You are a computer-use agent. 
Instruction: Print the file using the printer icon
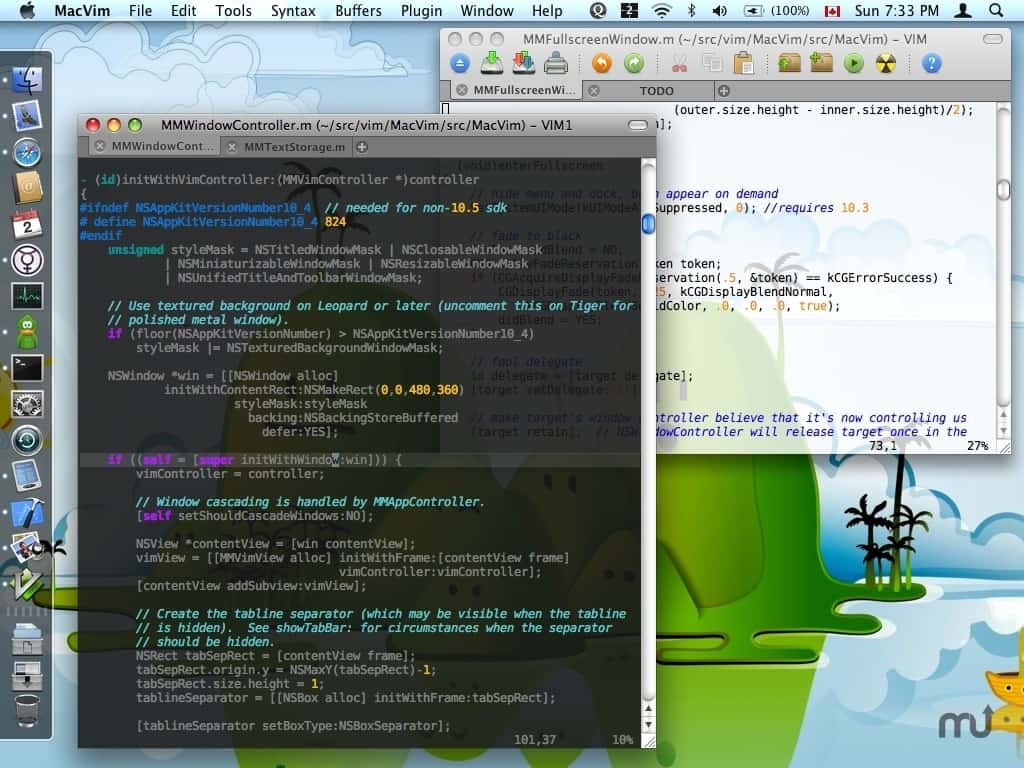(x=555, y=64)
